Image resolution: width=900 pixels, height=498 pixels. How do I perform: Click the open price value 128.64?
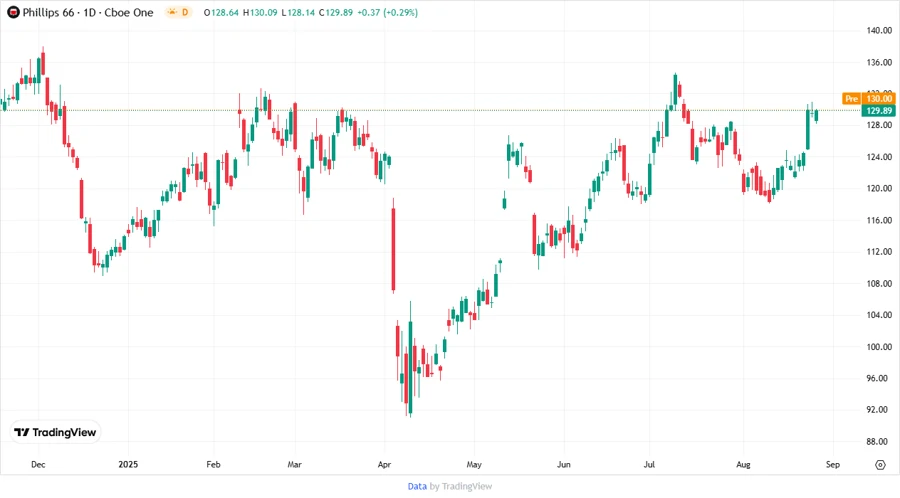[x=227, y=12]
